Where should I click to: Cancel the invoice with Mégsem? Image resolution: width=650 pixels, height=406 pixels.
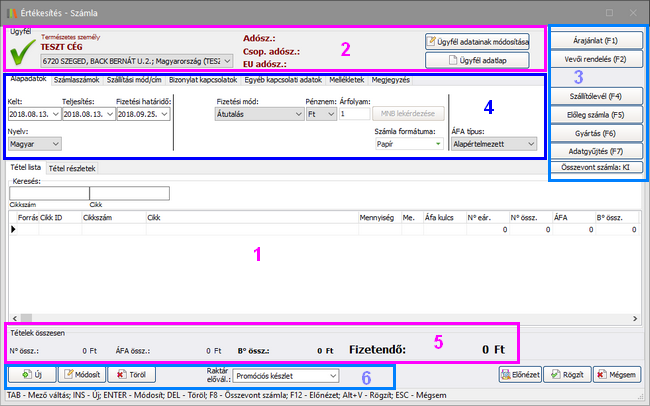click(x=616, y=375)
